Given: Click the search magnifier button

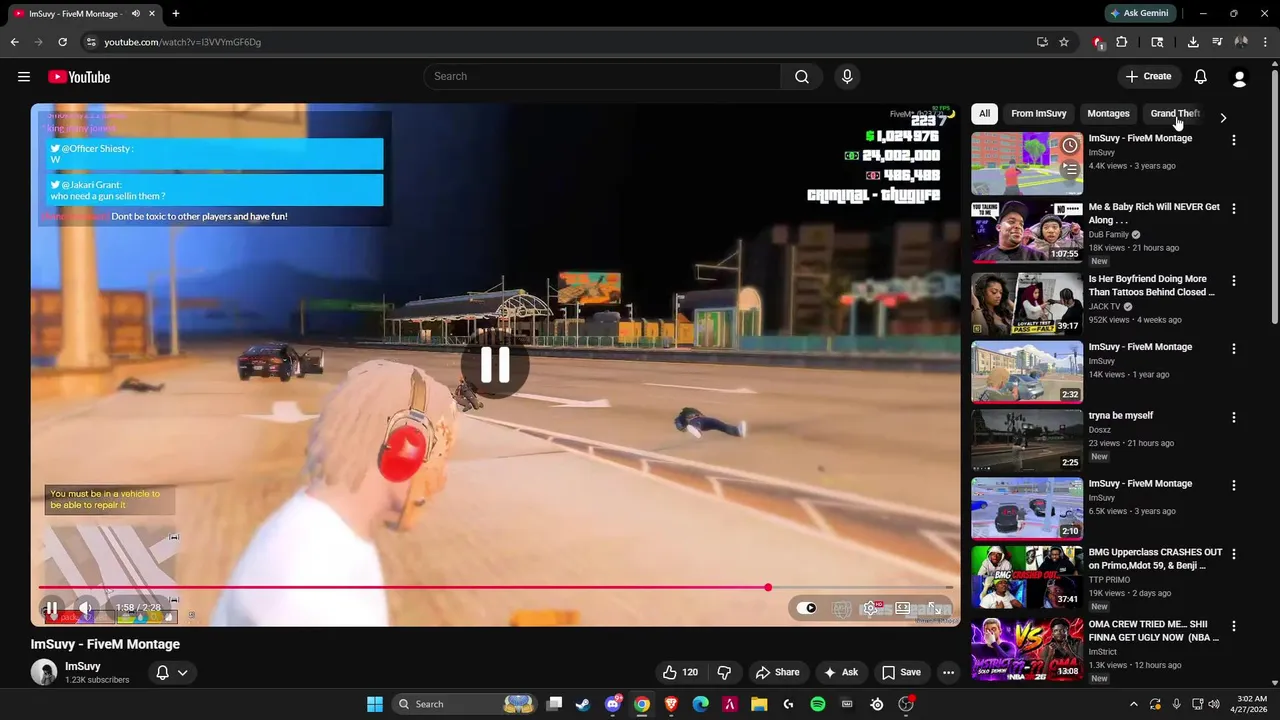Looking at the screenshot, I should coord(802,77).
